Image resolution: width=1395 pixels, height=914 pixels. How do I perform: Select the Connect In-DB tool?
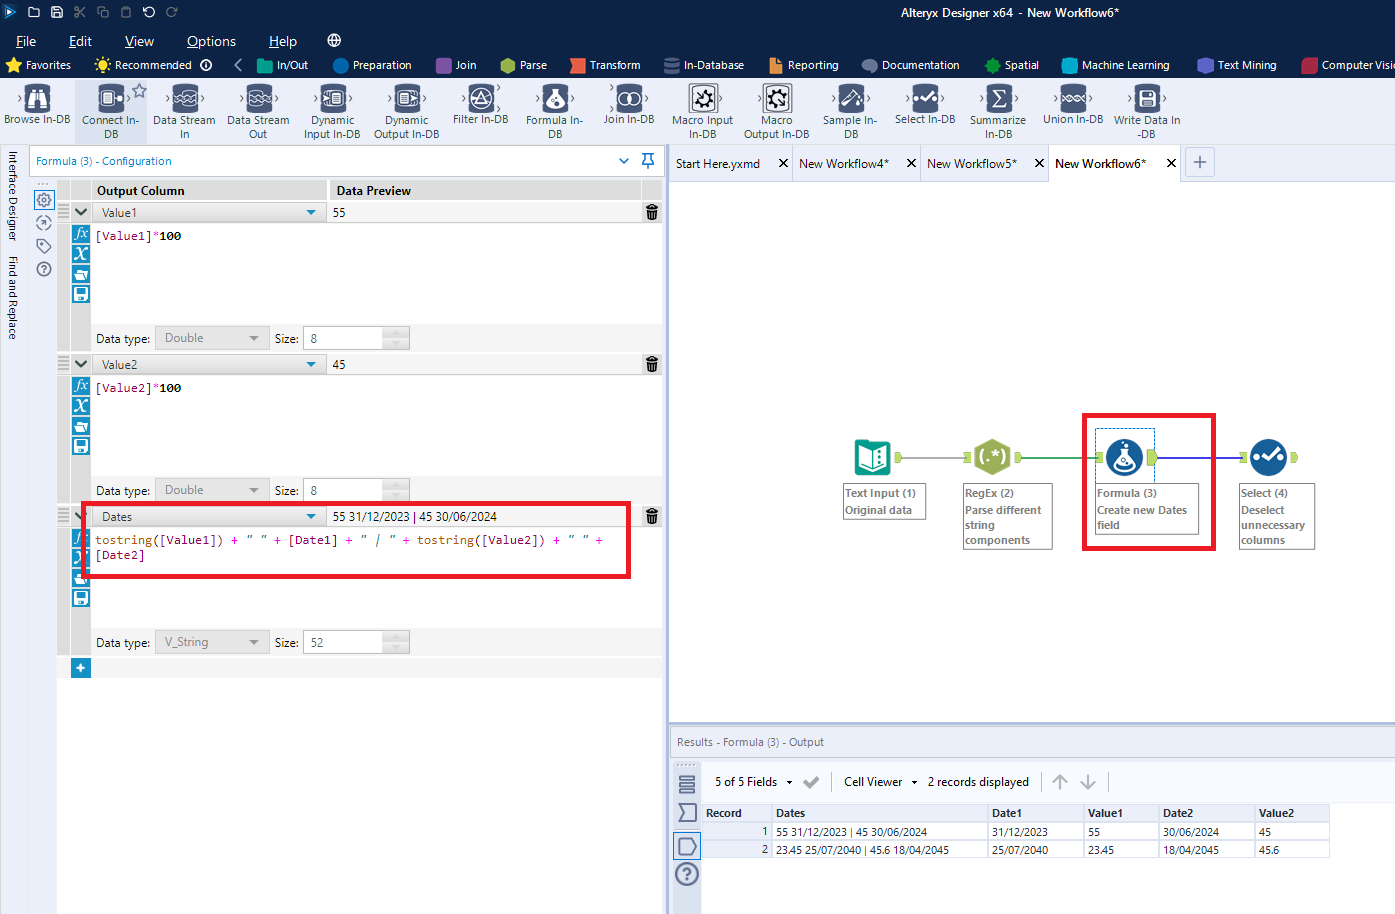(x=111, y=106)
